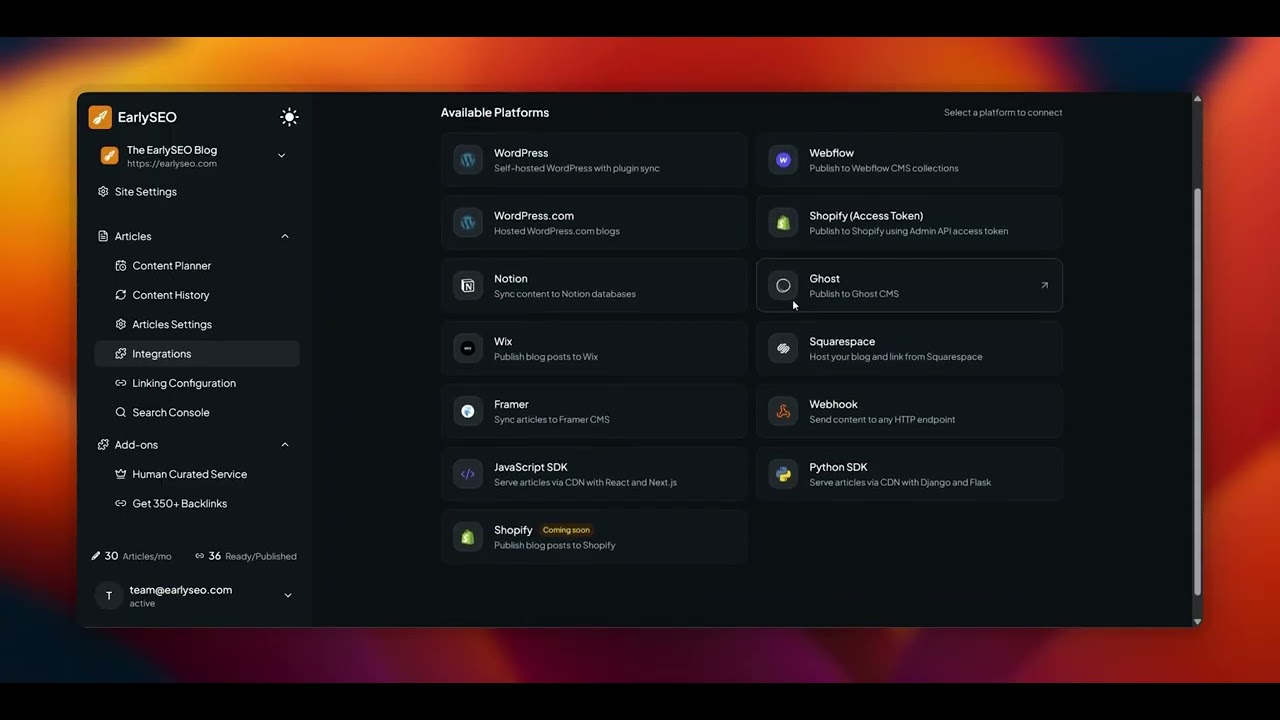Click the Human Curated Service crown icon
This screenshot has height=720, width=1280.
point(121,475)
